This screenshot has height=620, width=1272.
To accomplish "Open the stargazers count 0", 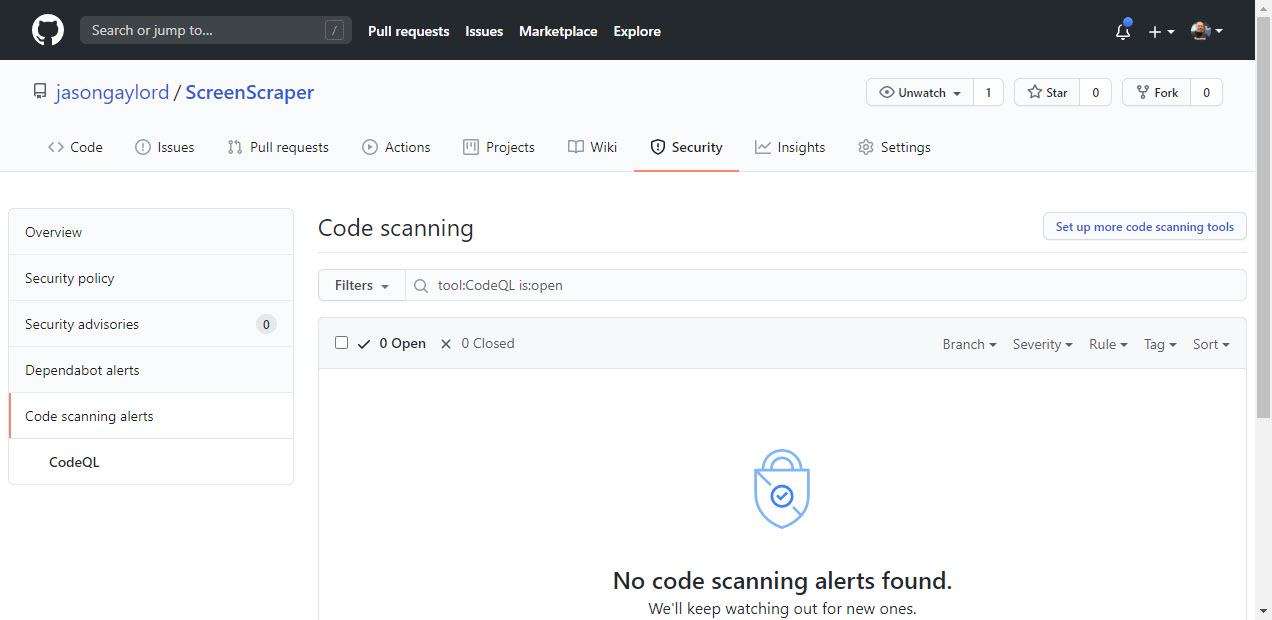I will tap(1095, 92).
